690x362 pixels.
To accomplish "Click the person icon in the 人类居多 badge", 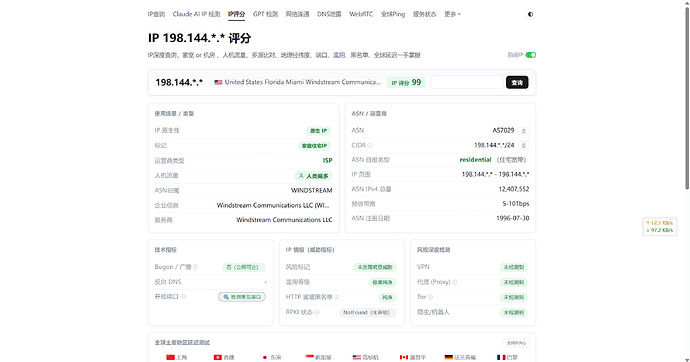I will click(x=301, y=176).
